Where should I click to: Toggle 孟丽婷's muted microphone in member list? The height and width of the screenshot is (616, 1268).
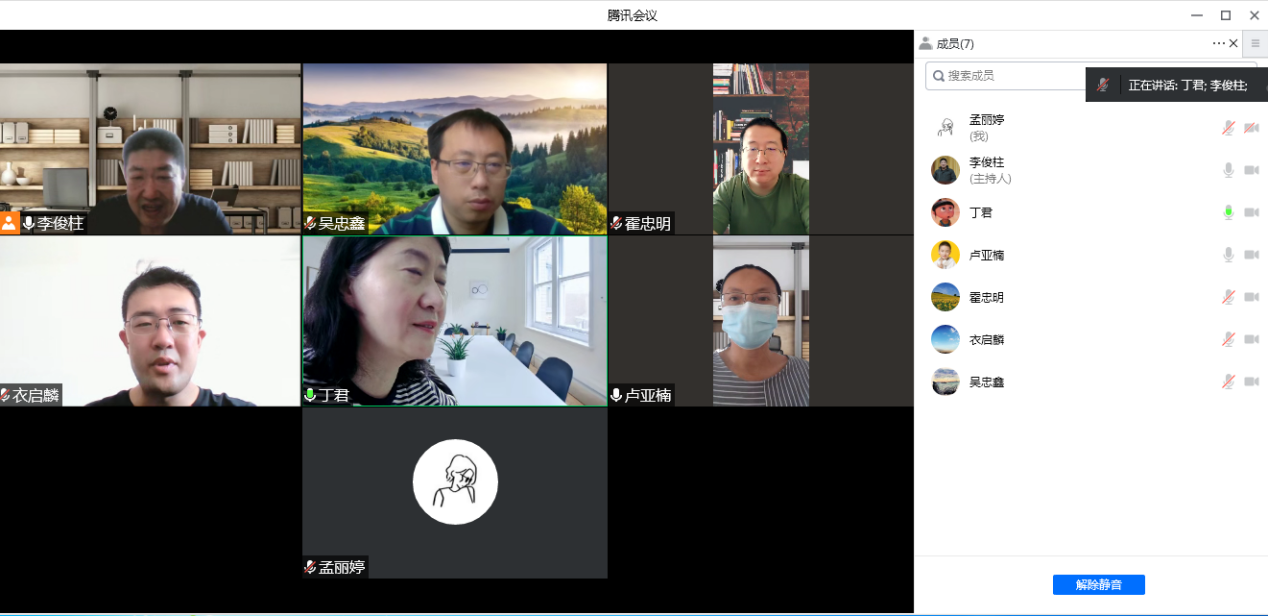(x=1228, y=128)
